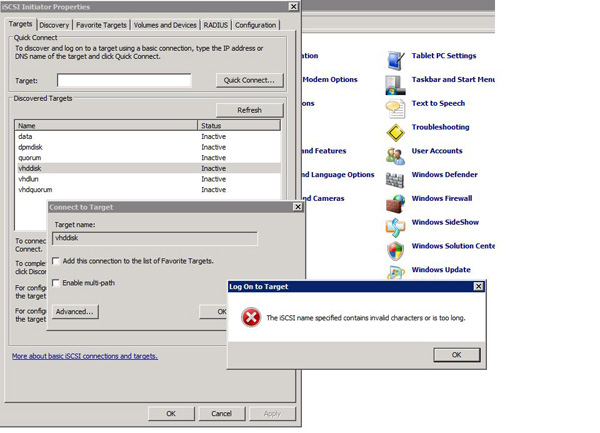
Task: Select the vhddisk target row
Action: [148, 168]
